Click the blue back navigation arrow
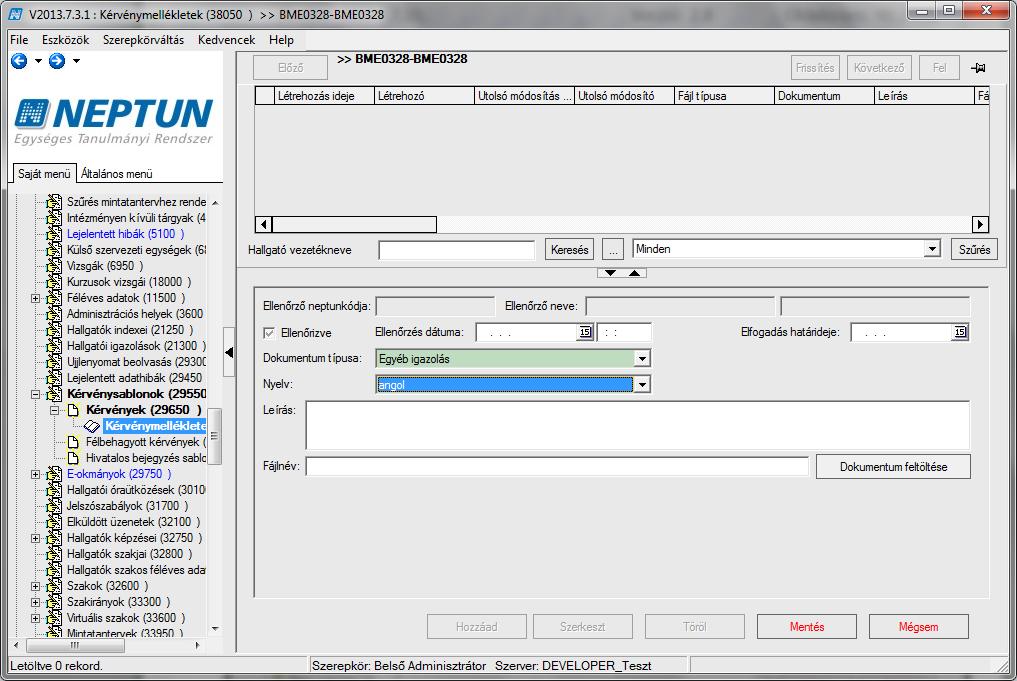Screen dimensions: 1017x681 point(19,61)
